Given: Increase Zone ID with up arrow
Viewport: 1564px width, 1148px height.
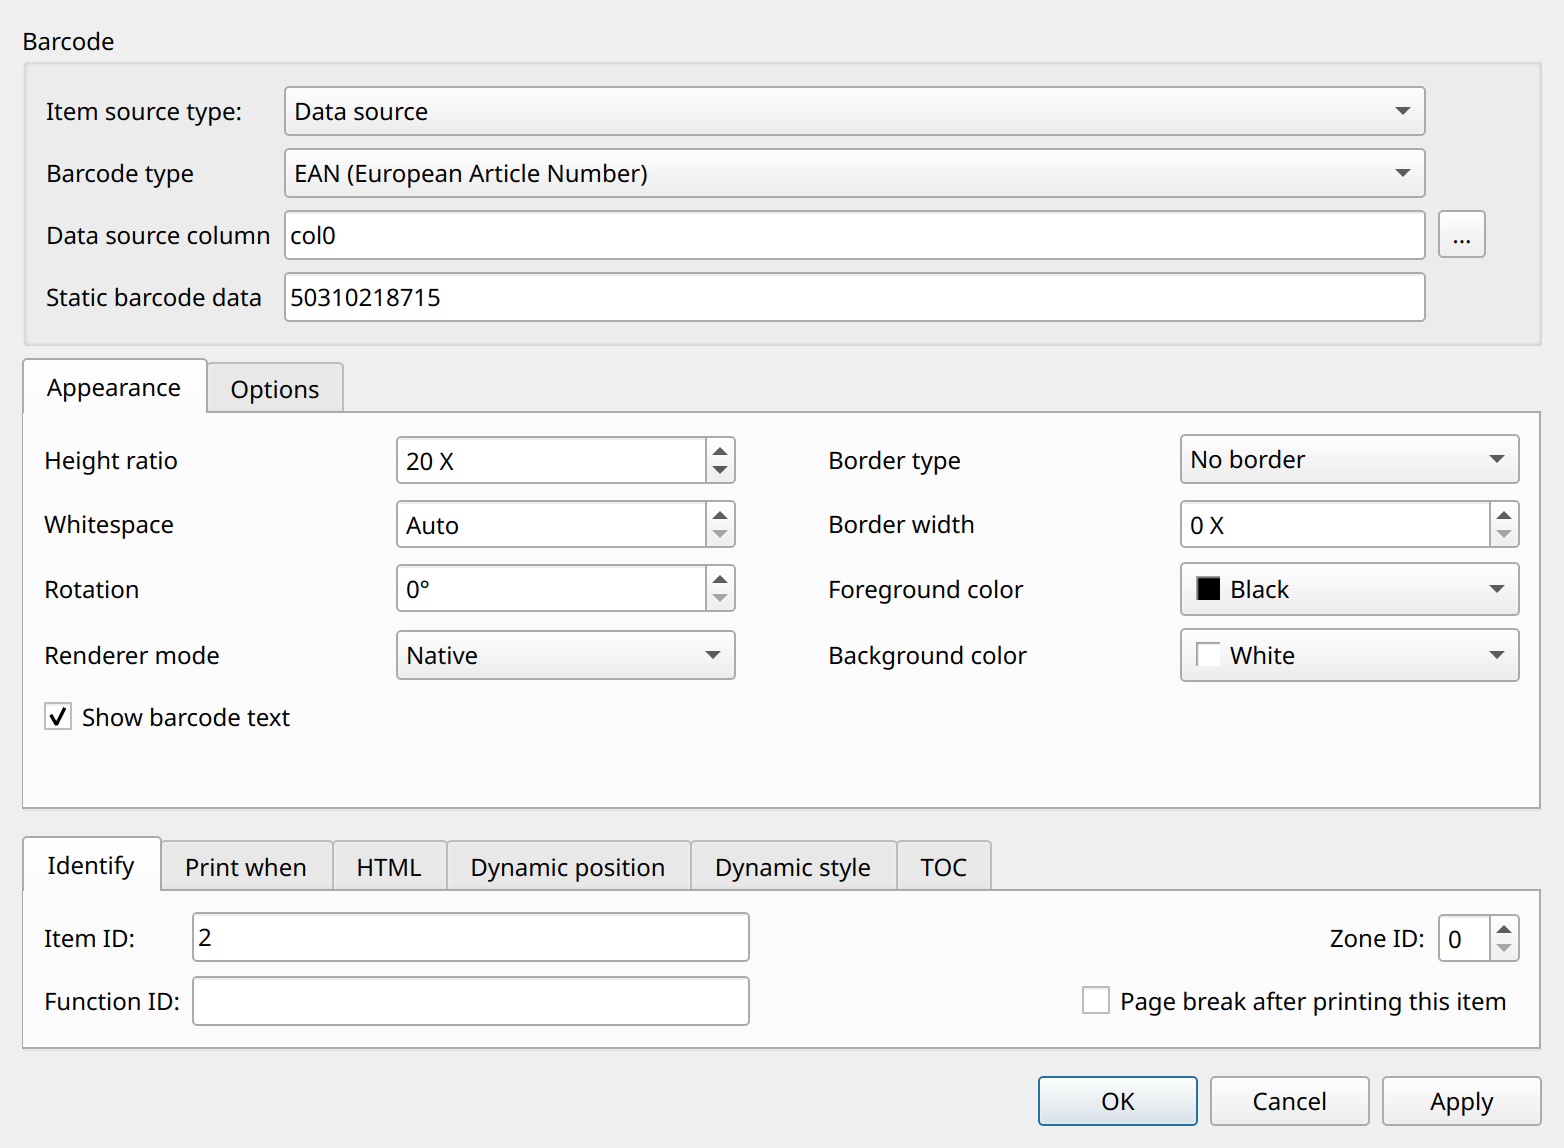Looking at the screenshot, I should pyautogui.click(x=1504, y=928).
